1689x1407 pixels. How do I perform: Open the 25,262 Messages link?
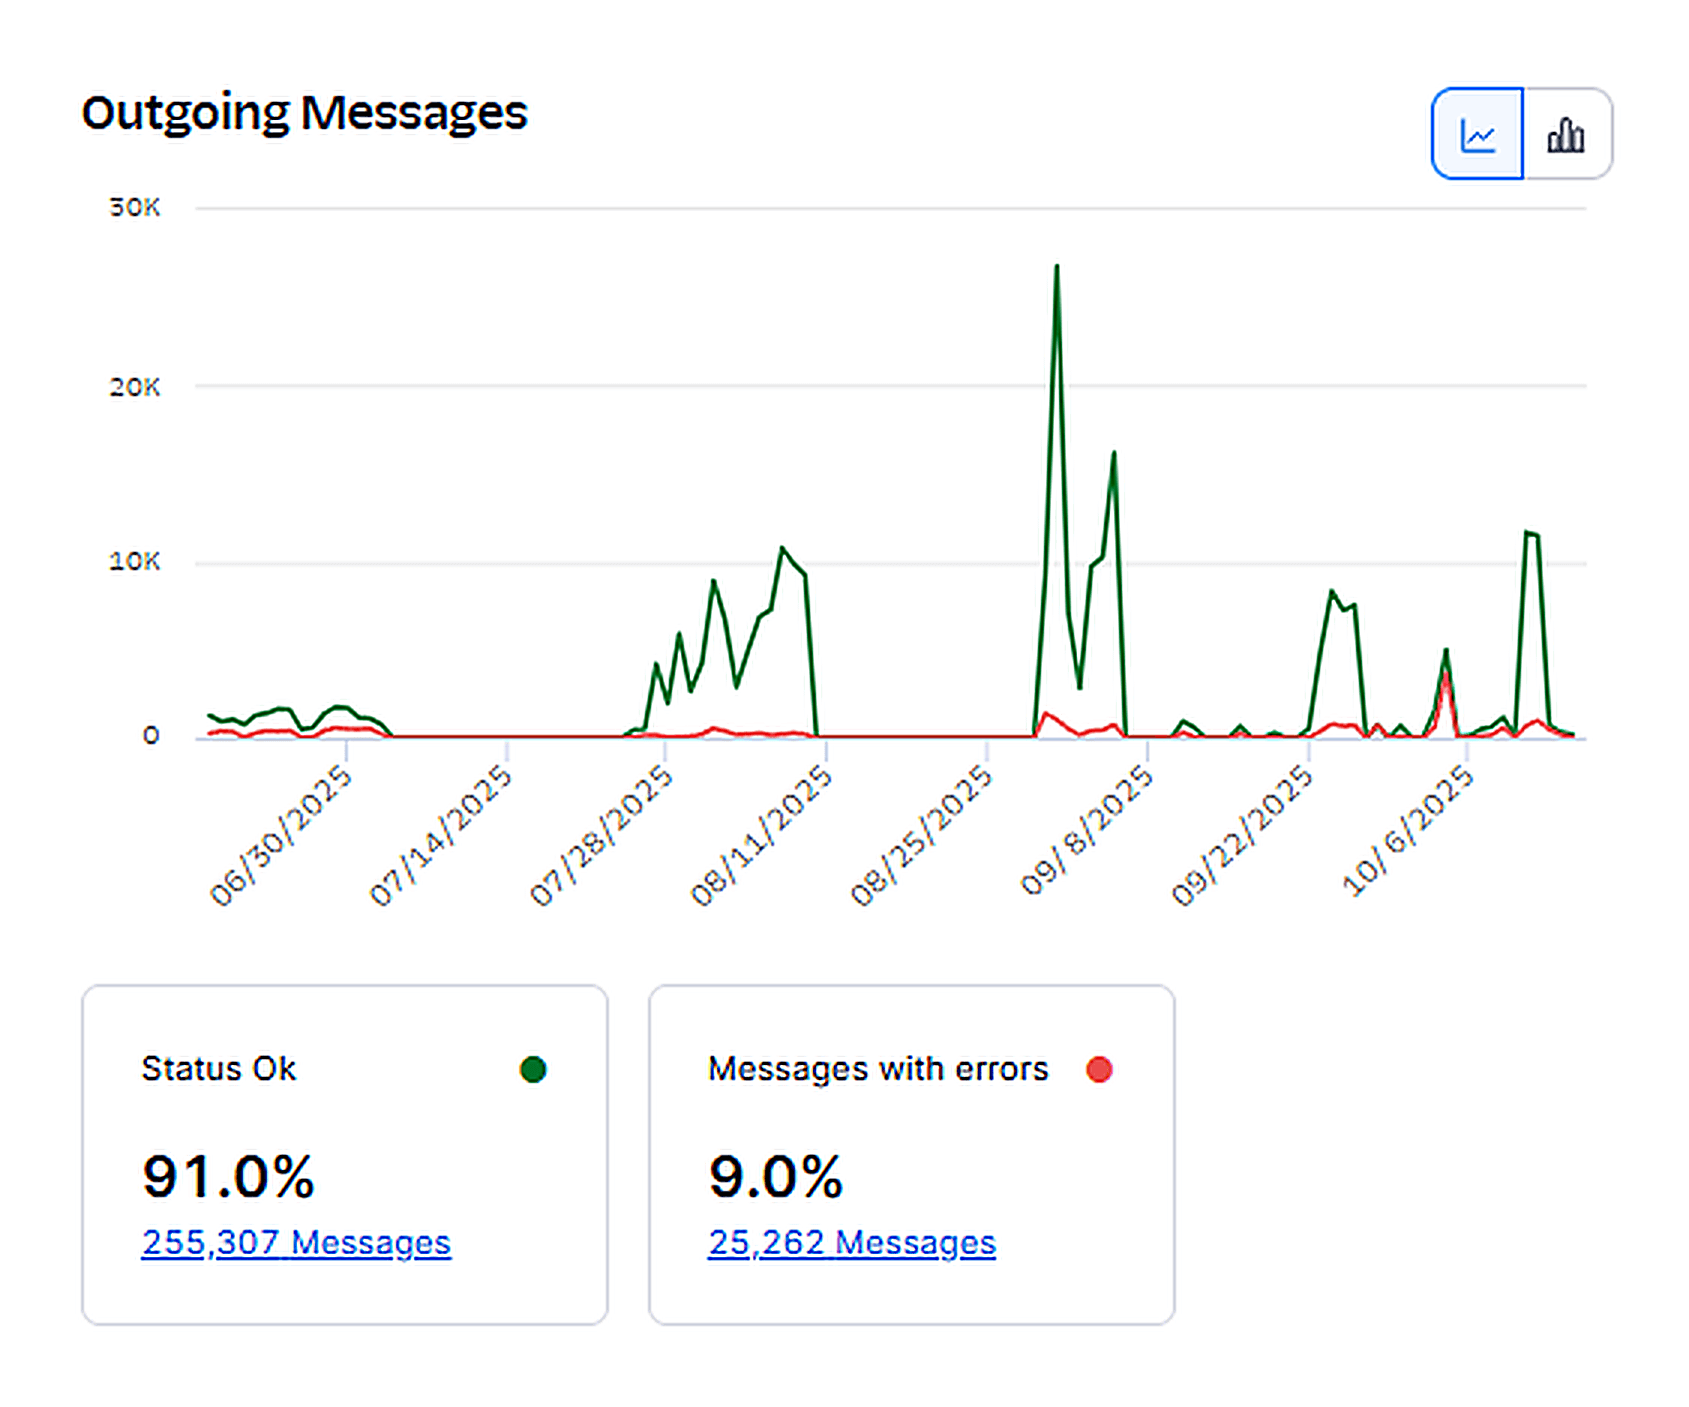pyautogui.click(x=851, y=1242)
